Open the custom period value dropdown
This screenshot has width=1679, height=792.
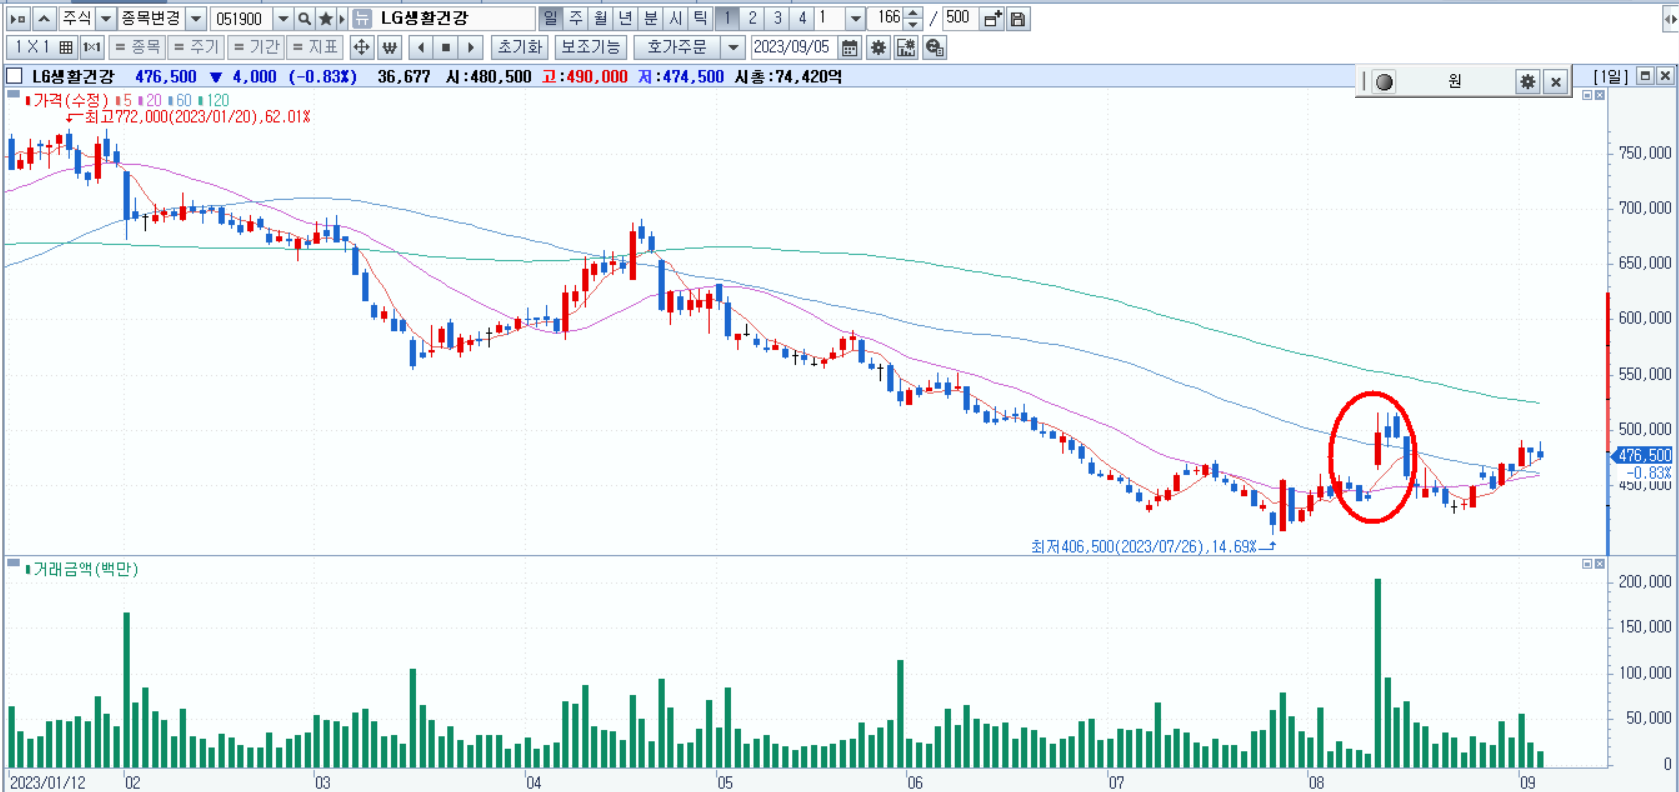click(855, 18)
